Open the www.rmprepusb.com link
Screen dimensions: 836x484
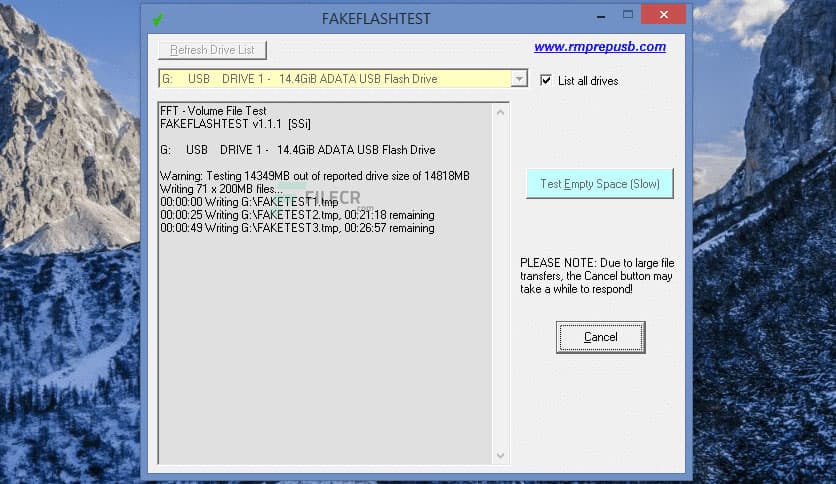(600, 47)
